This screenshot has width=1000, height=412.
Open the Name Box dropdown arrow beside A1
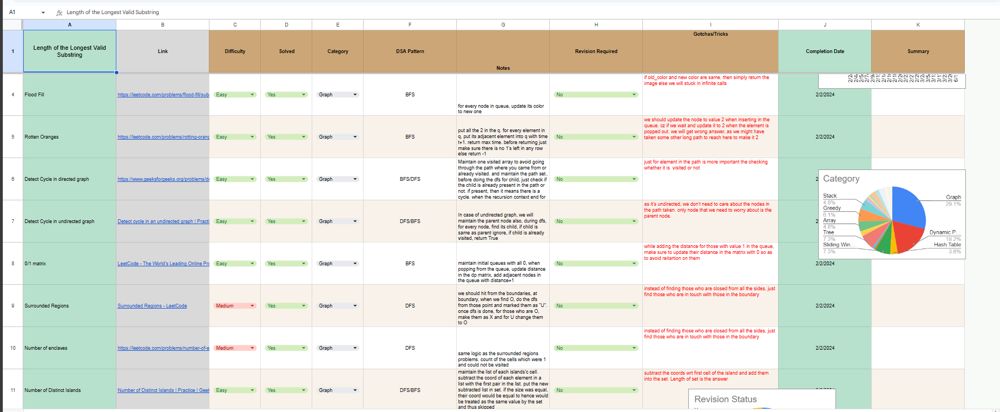44,12
